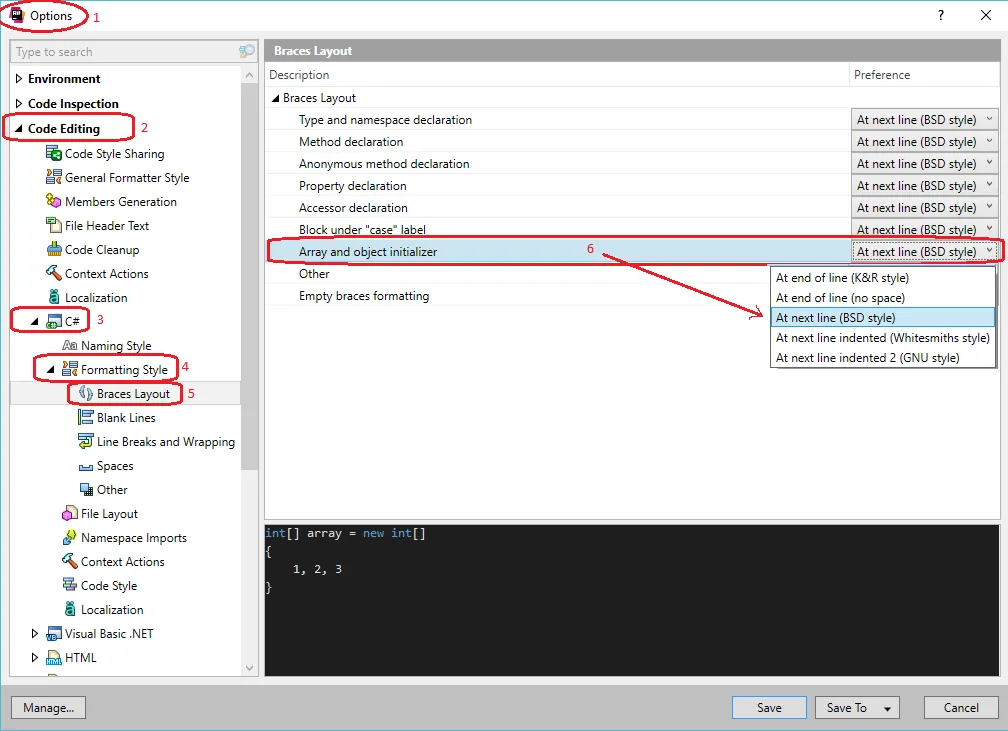Screen dimensions: 1008x731
Task: Click the Code Style icon under C#
Action: pyautogui.click(x=69, y=585)
